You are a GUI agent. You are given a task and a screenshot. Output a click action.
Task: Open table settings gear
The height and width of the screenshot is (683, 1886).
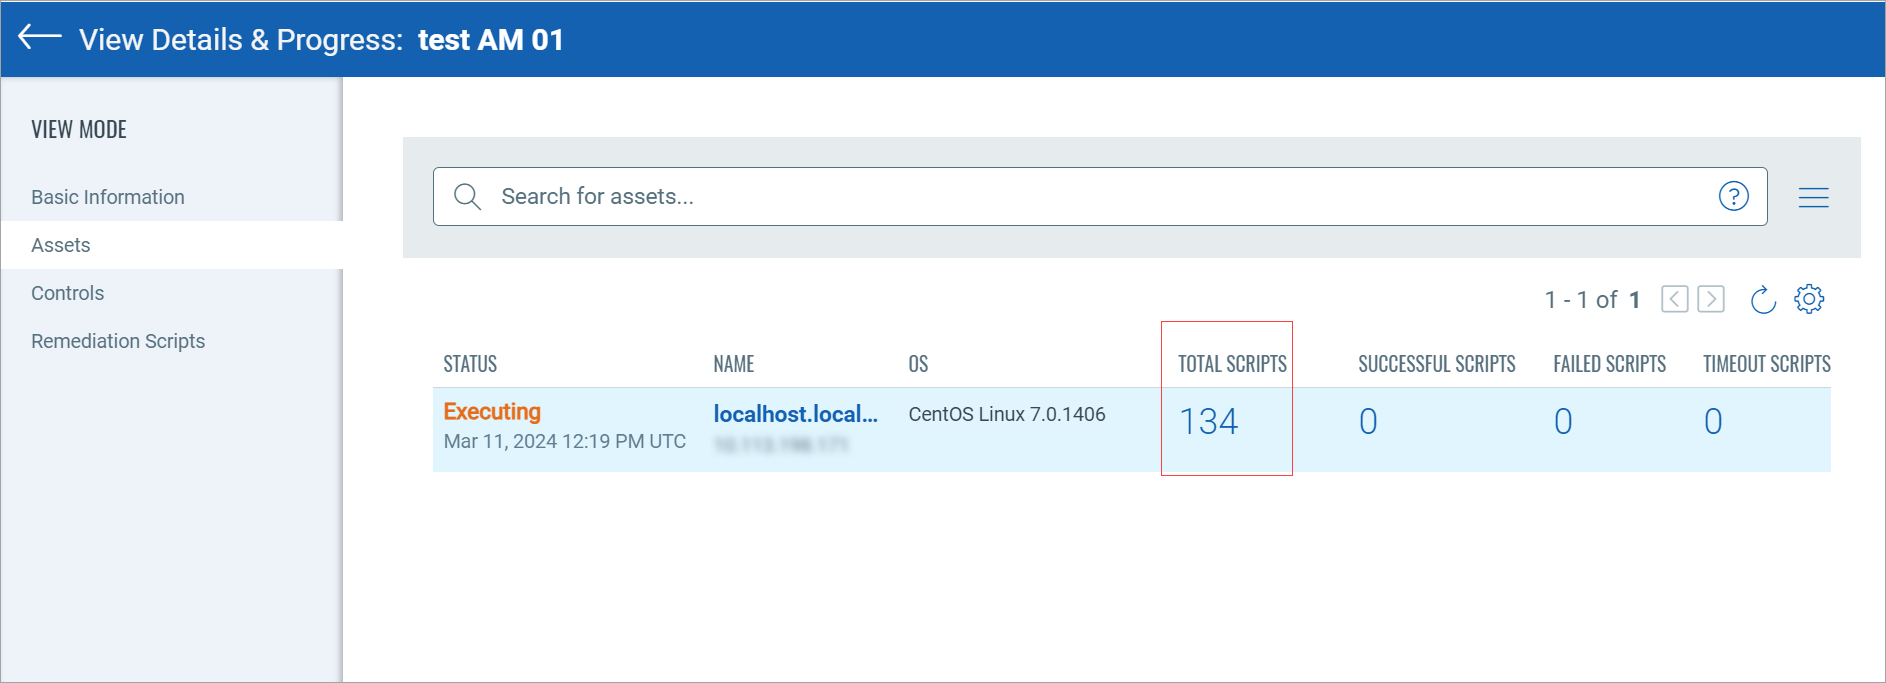(x=1808, y=299)
